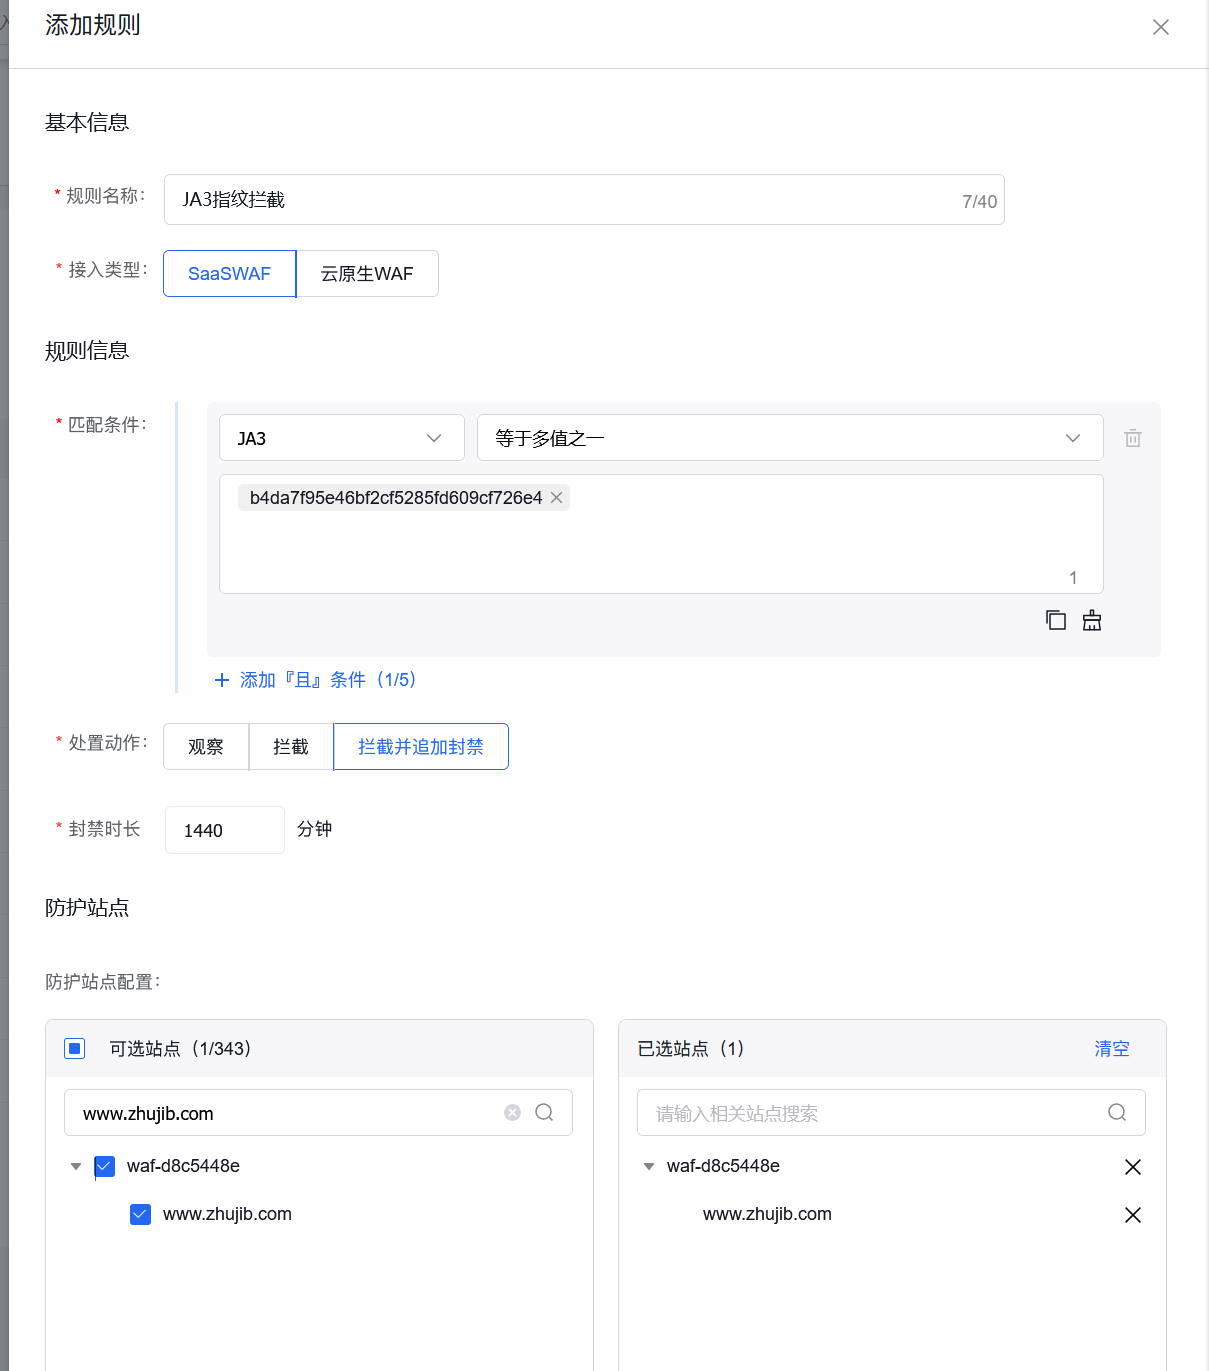Screen dimensions: 1209x1371
Task: Click the 可选站点（1/343）header text
Action: [x=181, y=1048]
